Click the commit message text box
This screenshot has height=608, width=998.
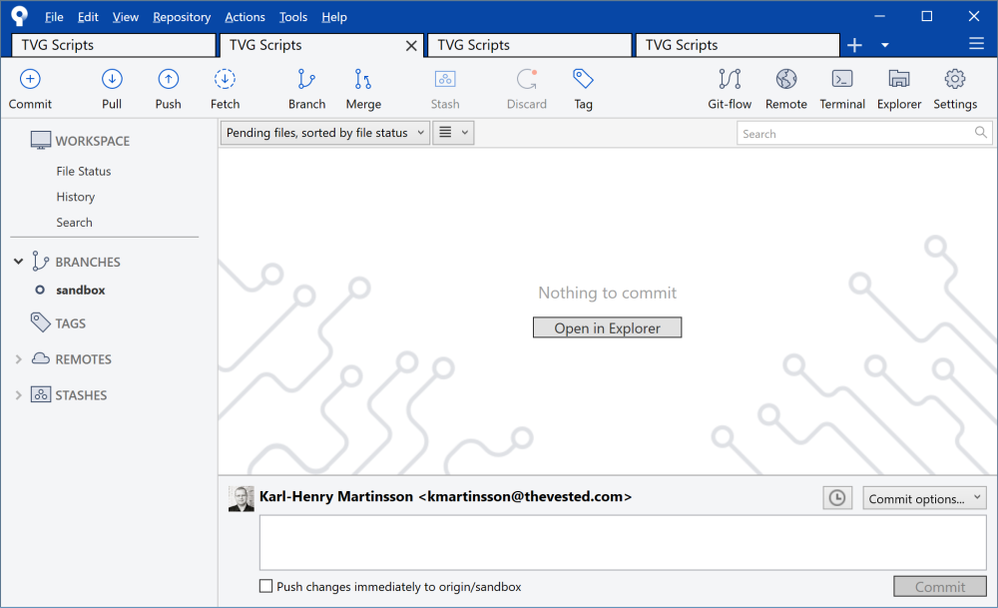622,542
